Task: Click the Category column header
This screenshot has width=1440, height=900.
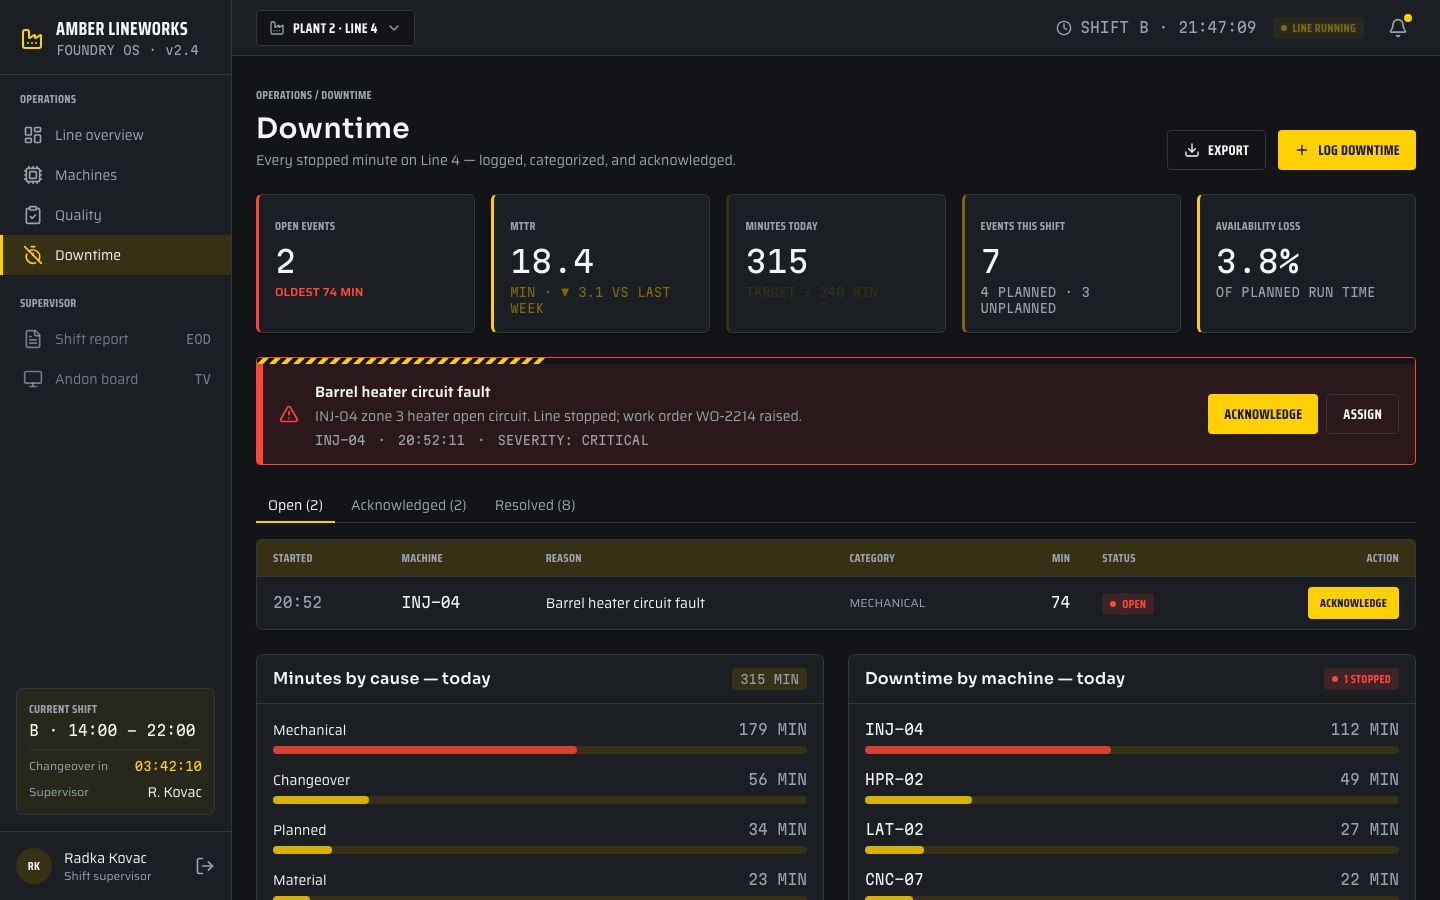Action: tap(872, 558)
